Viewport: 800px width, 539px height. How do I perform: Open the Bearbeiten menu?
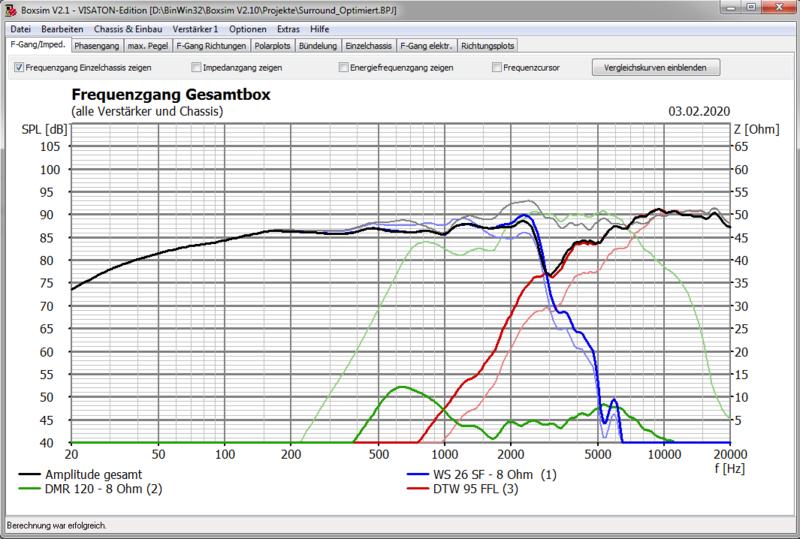tap(62, 29)
